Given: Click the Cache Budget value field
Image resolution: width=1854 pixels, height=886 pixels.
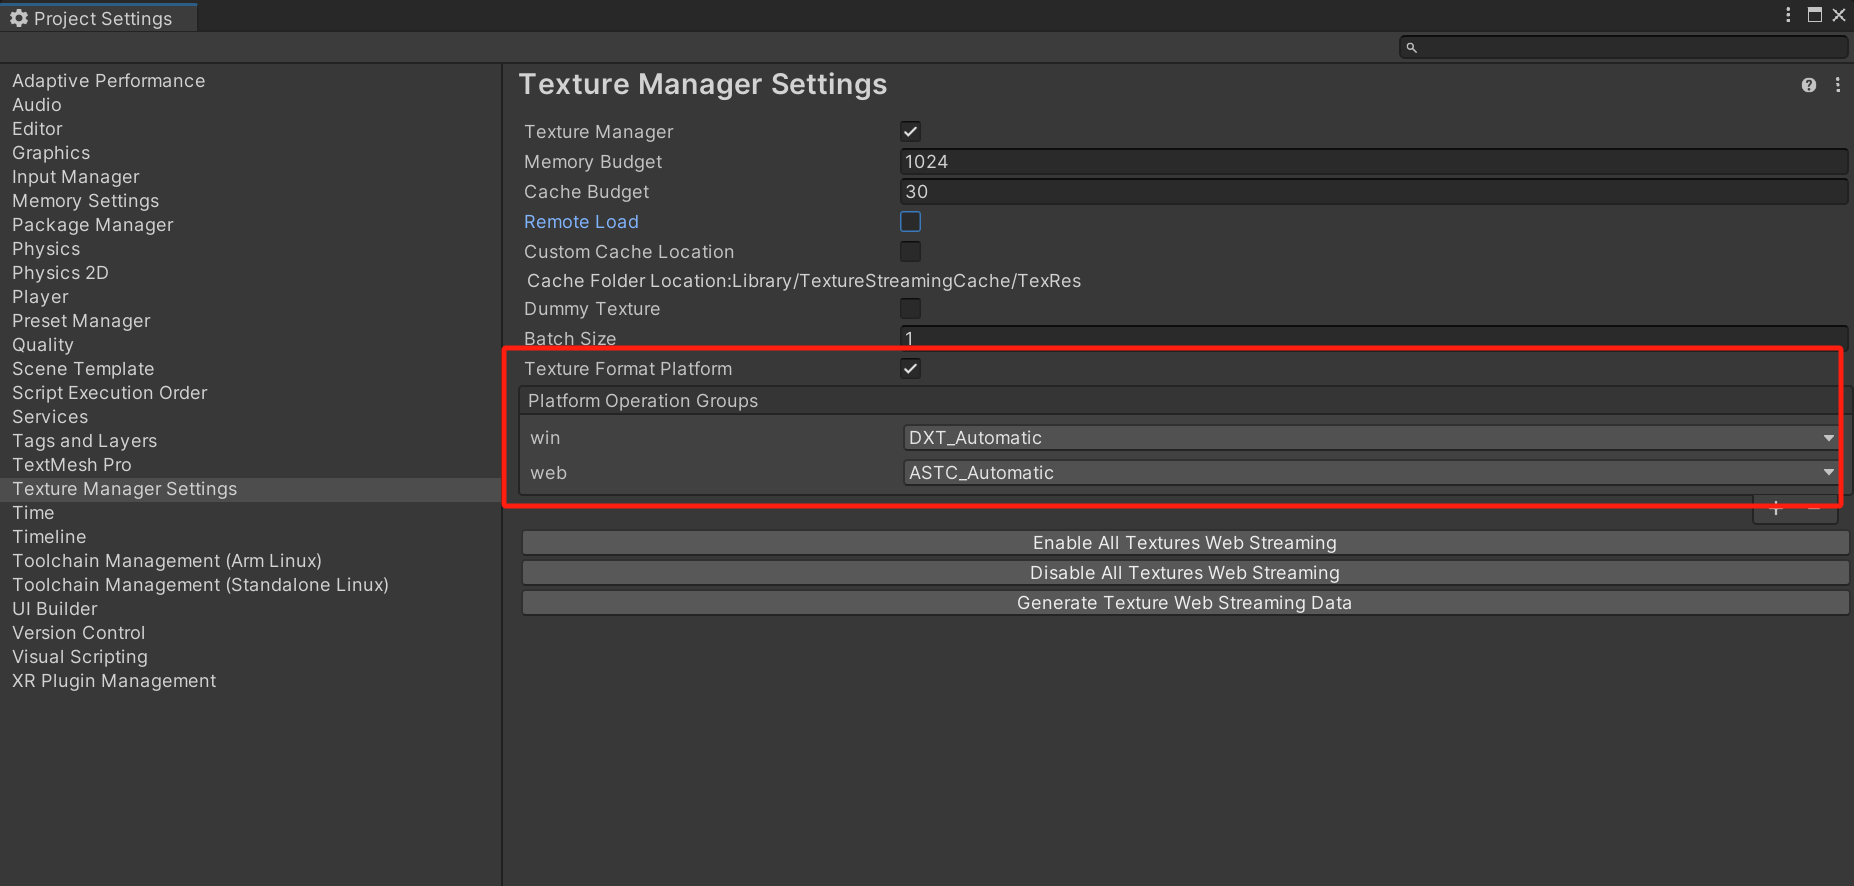Looking at the screenshot, I should click(x=1373, y=192).
